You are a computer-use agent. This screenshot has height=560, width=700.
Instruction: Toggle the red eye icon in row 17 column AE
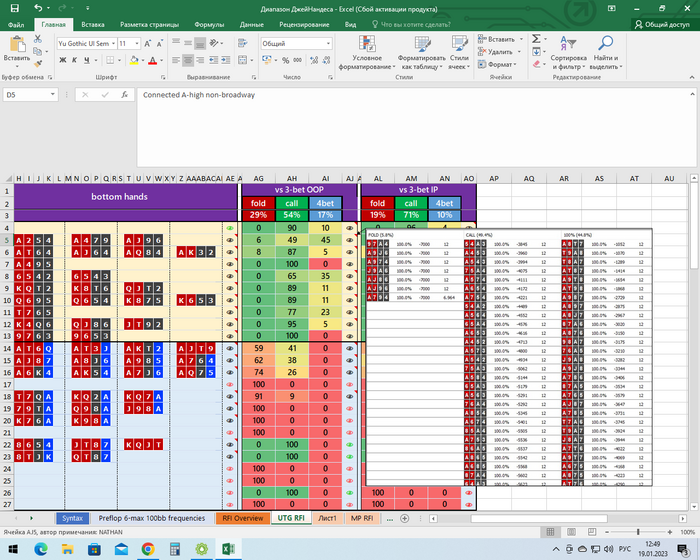[230, 384]
